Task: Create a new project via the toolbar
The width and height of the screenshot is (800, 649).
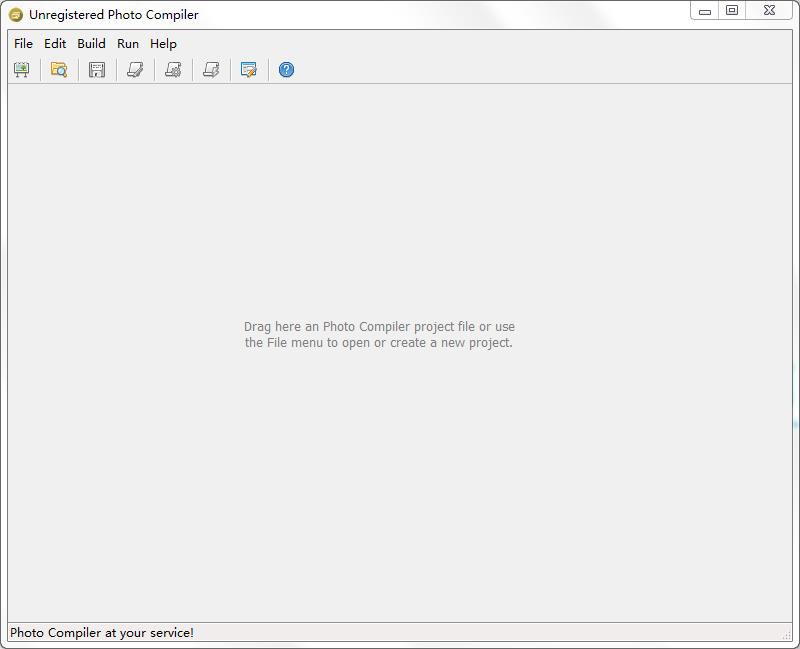Action: click(21, 69)
